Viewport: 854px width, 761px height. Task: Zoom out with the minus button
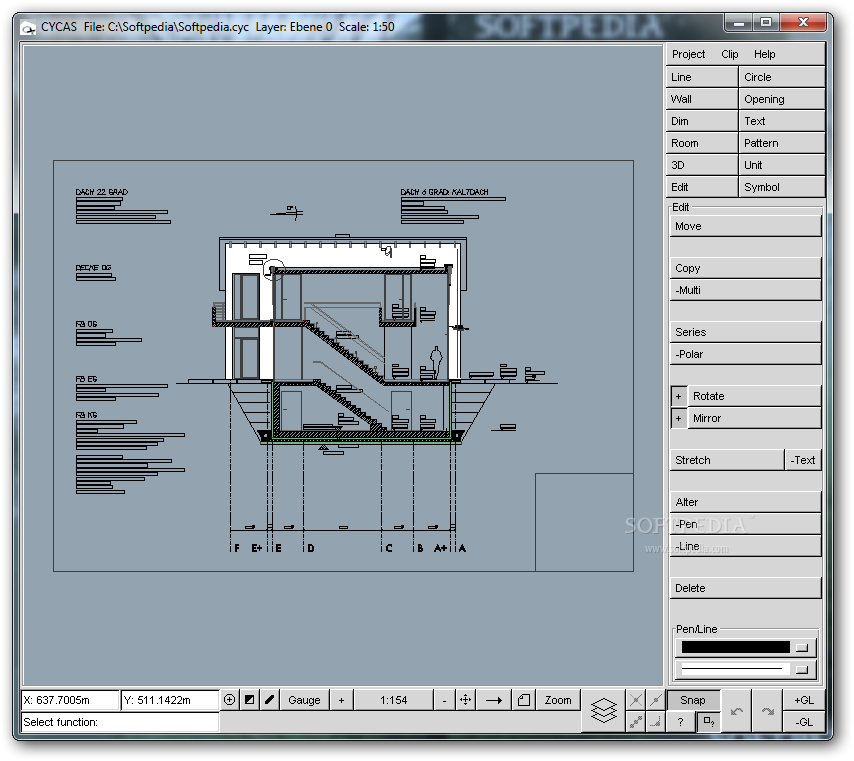(444, 700)
